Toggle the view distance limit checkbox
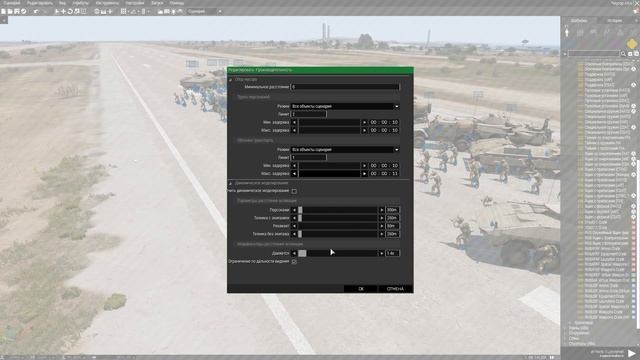Viewport: 640px width, 360px height. pyautogui.click(x=294, y=262)
